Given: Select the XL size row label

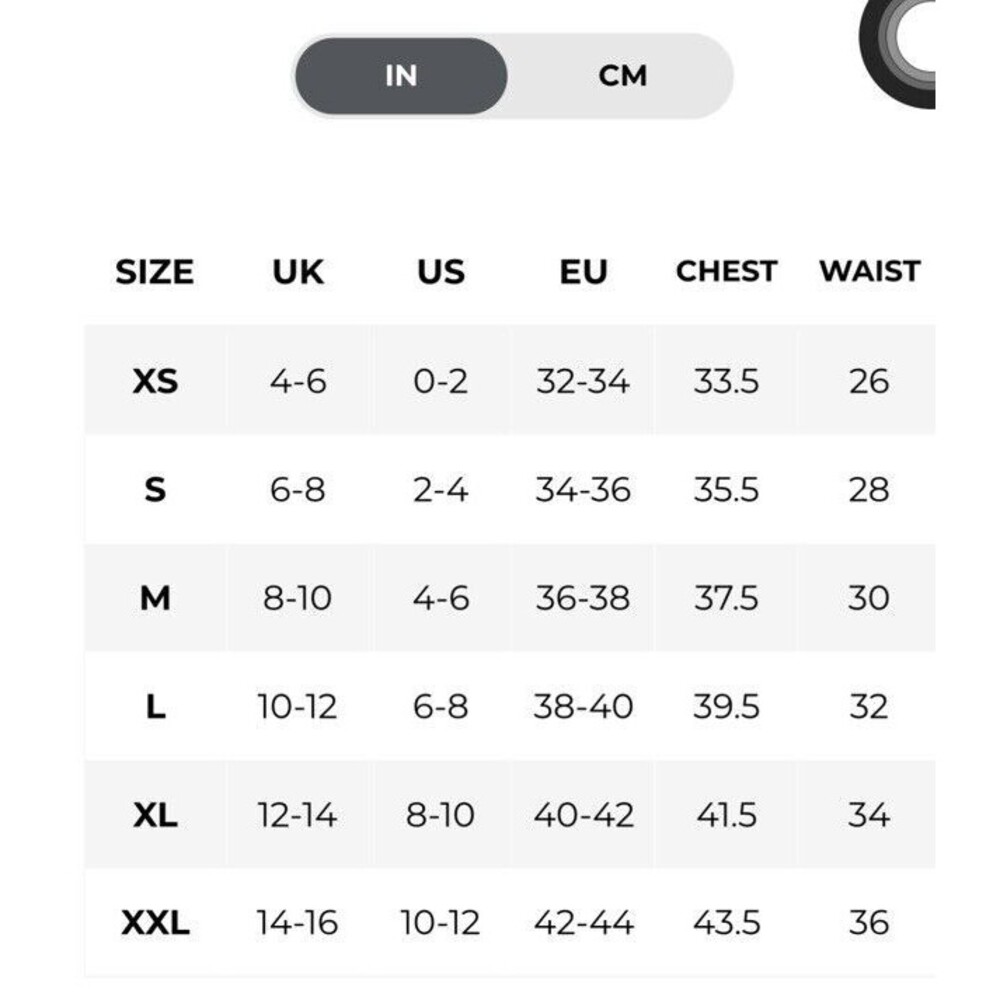Looking at the screenshot, I should click(x=155, y=815).
